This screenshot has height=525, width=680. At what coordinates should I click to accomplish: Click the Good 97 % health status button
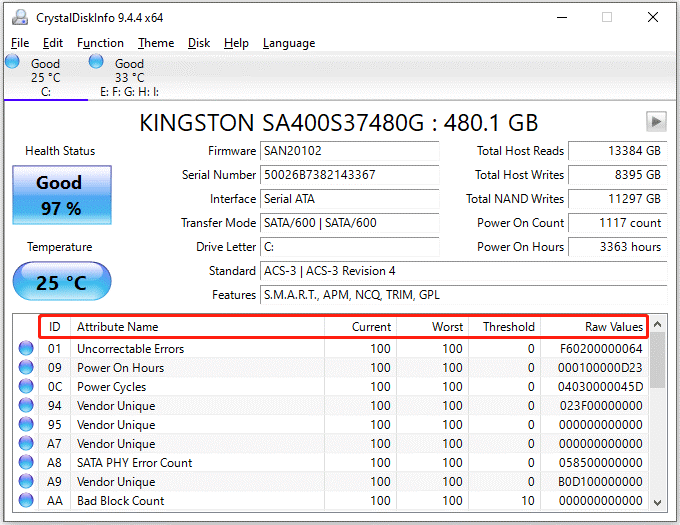pyautogui.click(x=62, y=195)
